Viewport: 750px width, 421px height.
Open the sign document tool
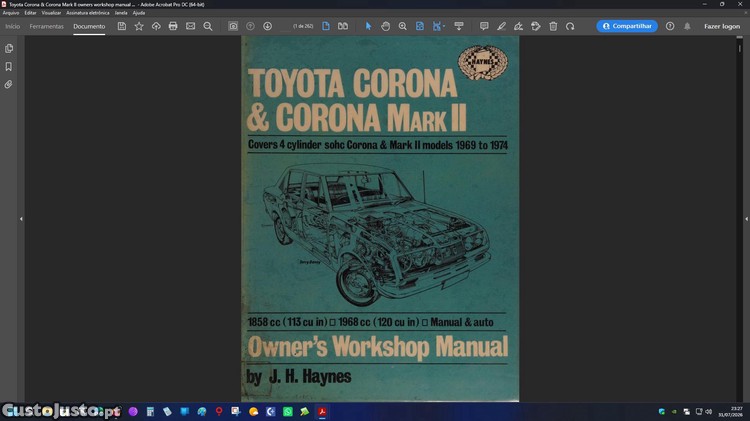tap(518, 26)
